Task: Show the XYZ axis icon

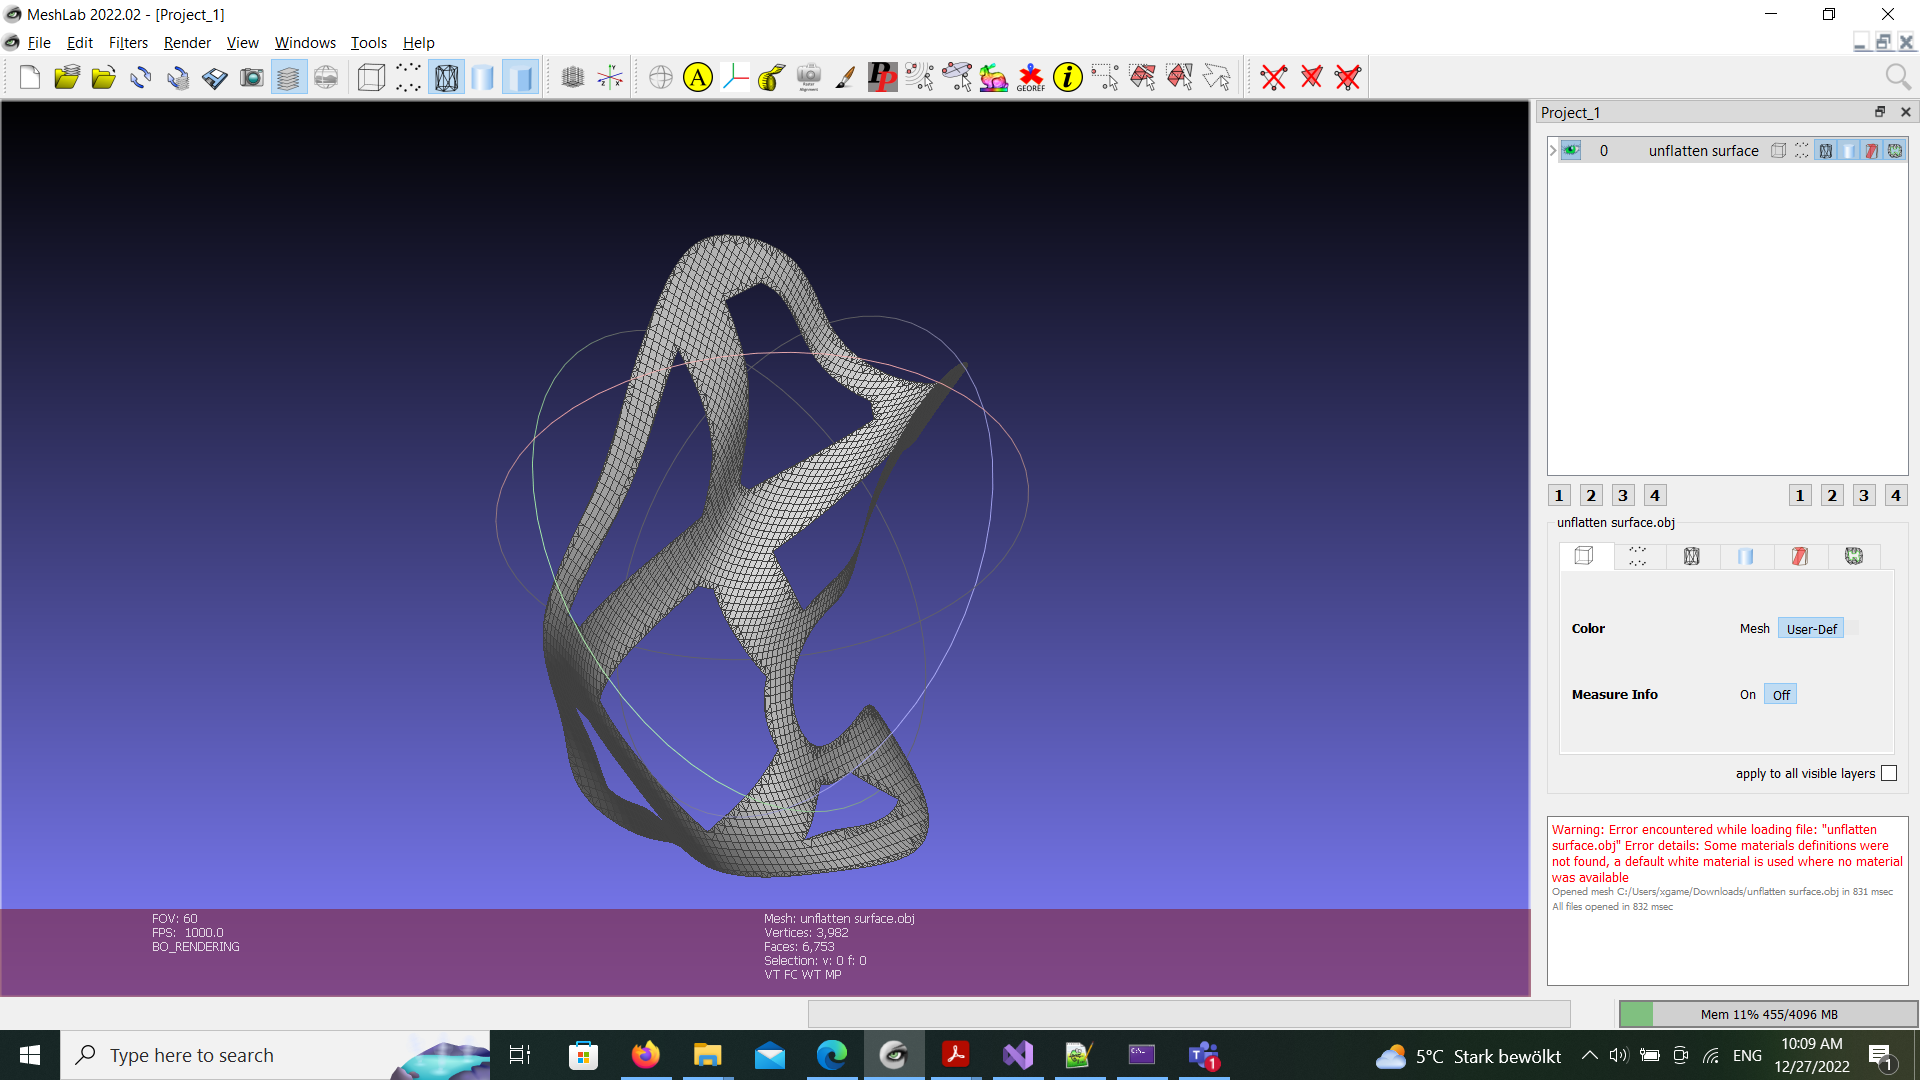Action: pyautogui.click(x=609, y=77)
